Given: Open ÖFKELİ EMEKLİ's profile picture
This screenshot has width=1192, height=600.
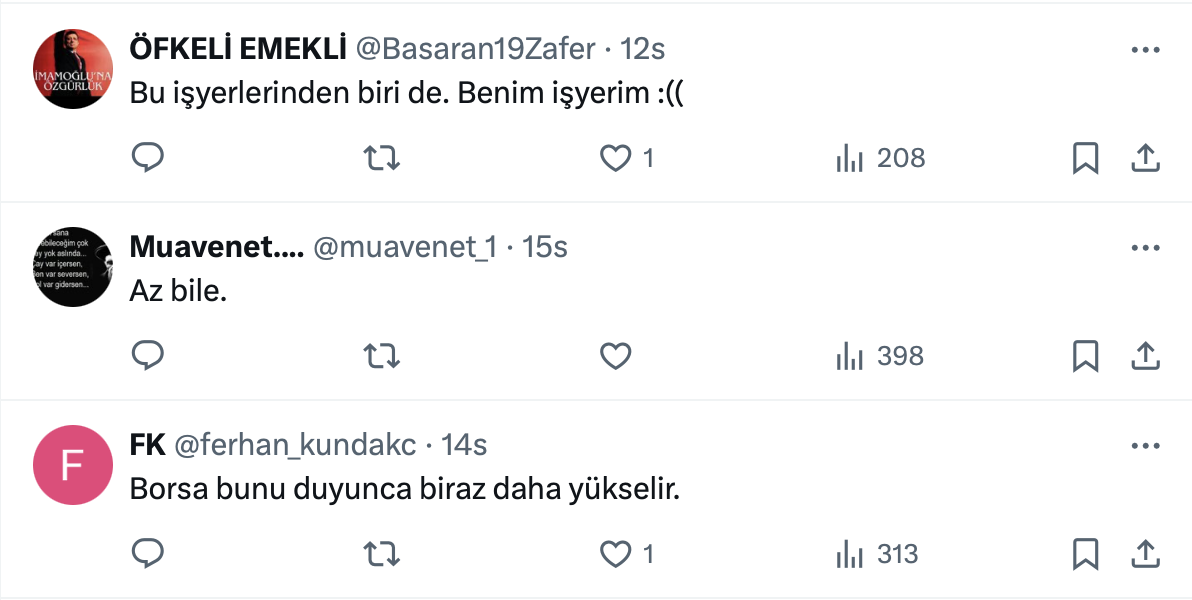Looking at the screenshot, I should [73, 69].
